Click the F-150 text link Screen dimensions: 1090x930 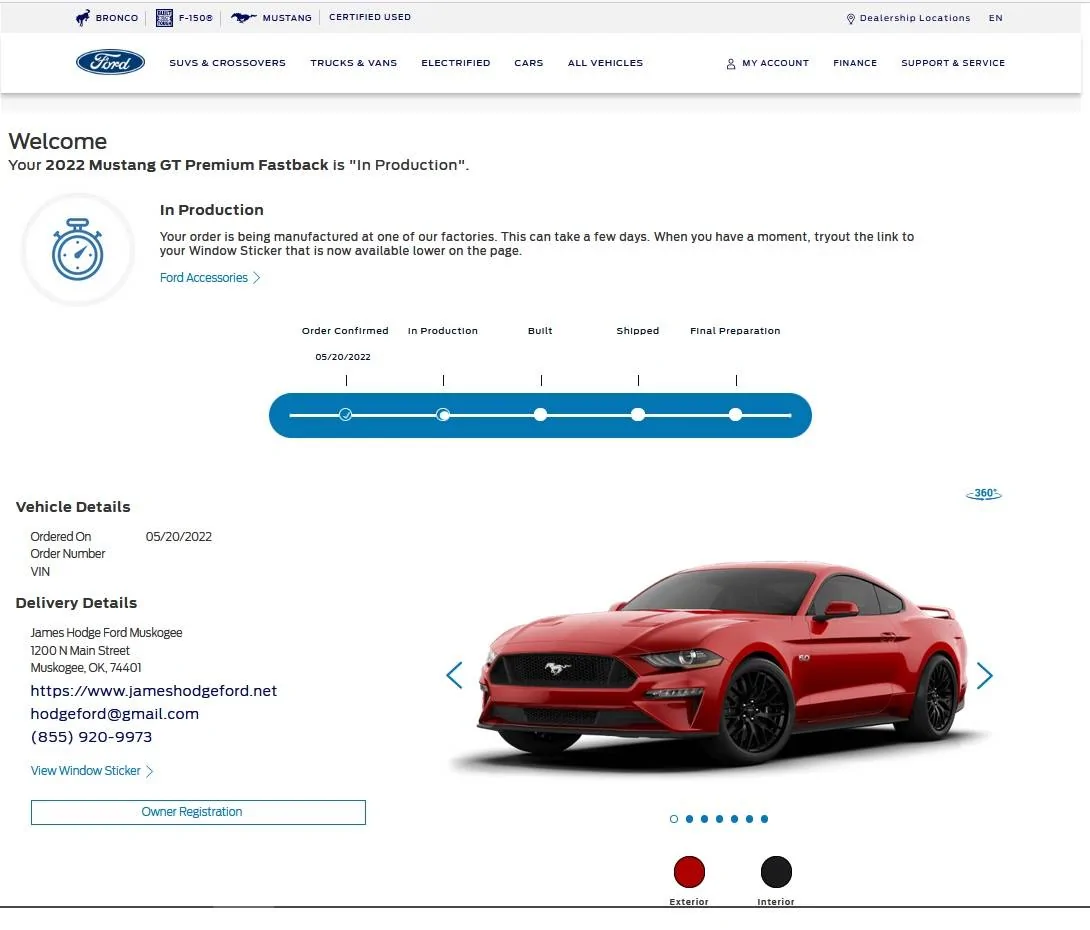[195, 18]
